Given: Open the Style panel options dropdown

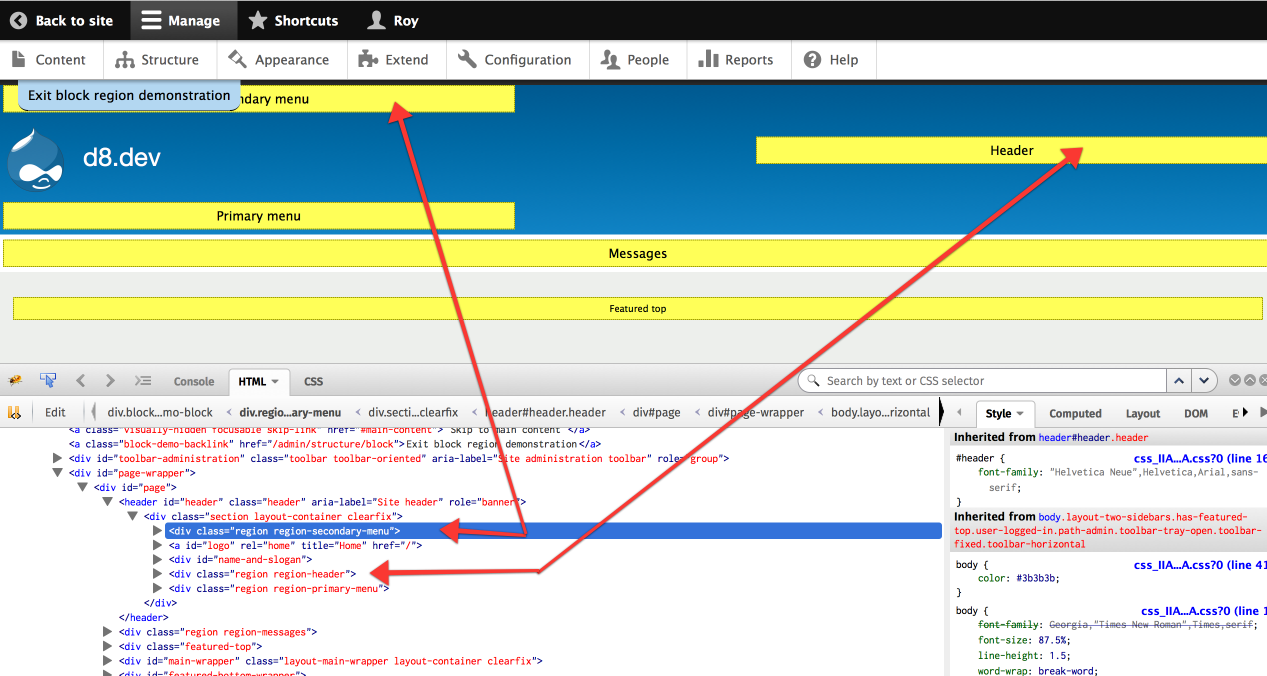Looking at the screenshot, I should click(x=1020, y=414).
